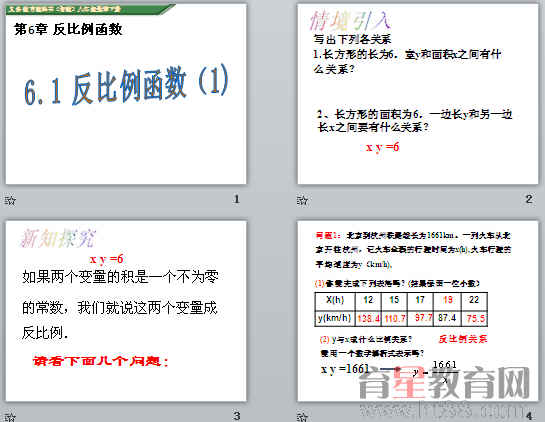Click the animation star icon below slide 3
545x422 pixels.
(10, 416)
